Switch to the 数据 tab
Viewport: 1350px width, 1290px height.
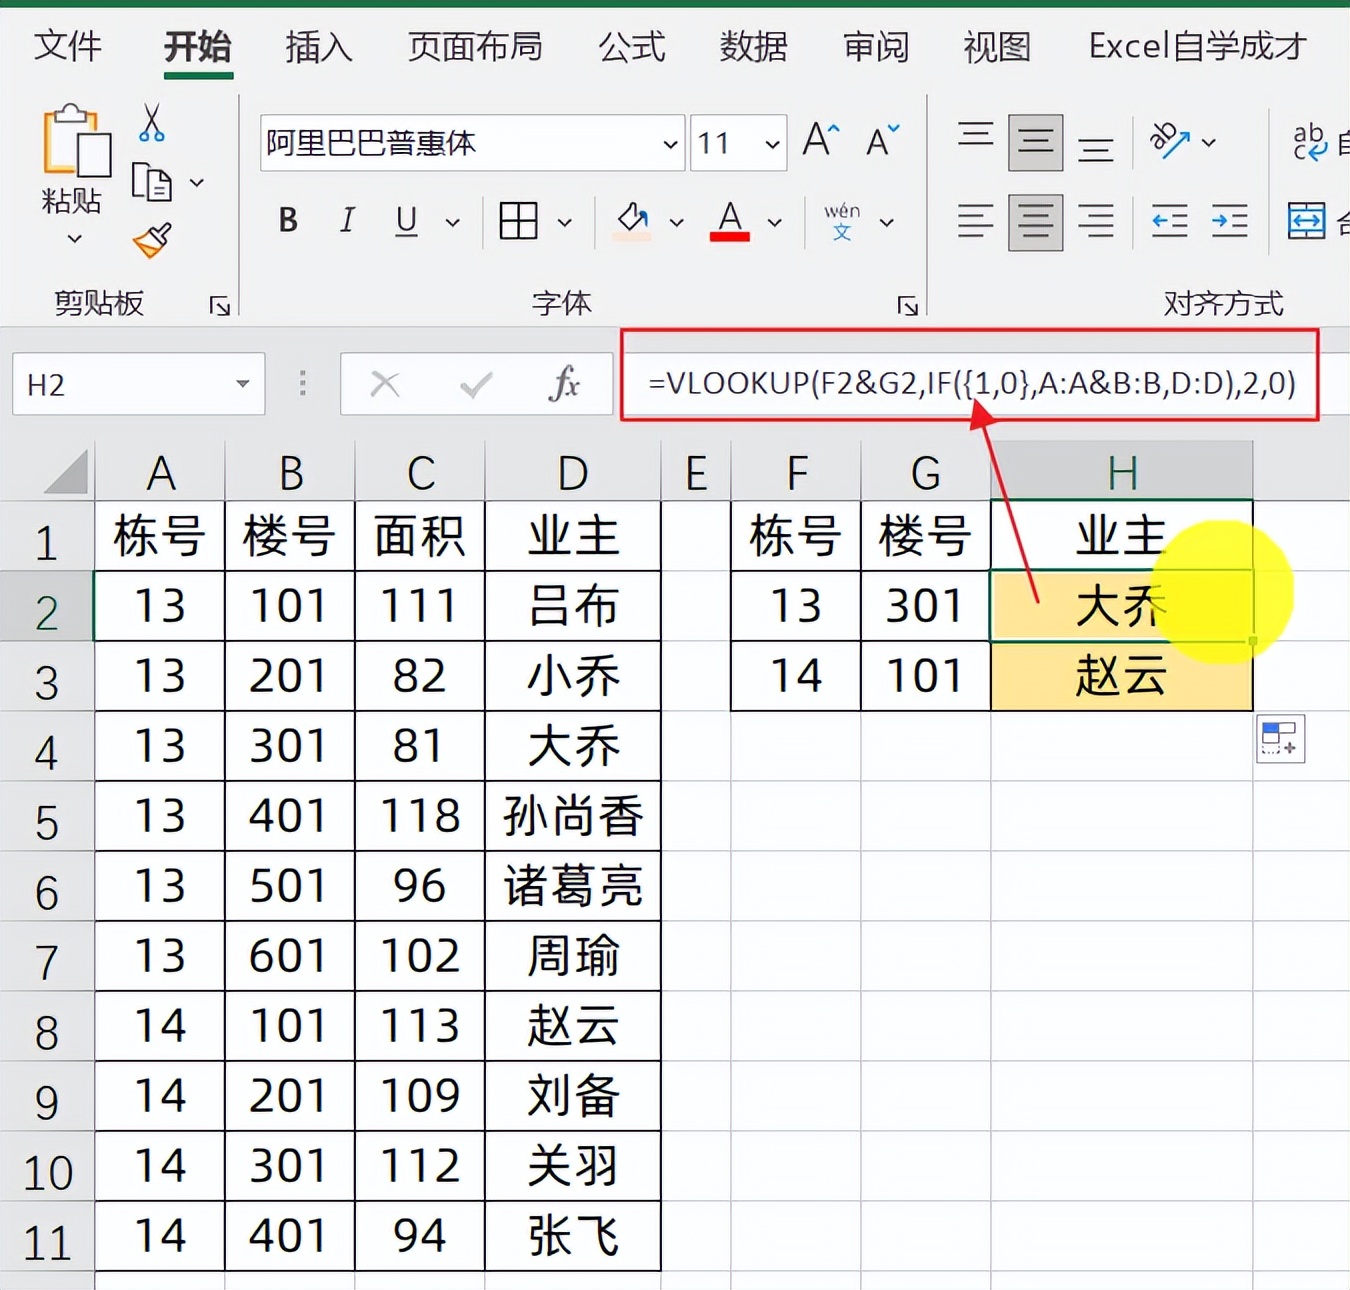pos(754,46)
